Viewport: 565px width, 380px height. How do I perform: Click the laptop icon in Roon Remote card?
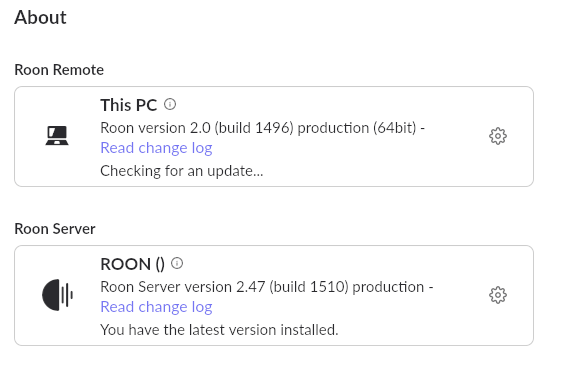point(57,136)
